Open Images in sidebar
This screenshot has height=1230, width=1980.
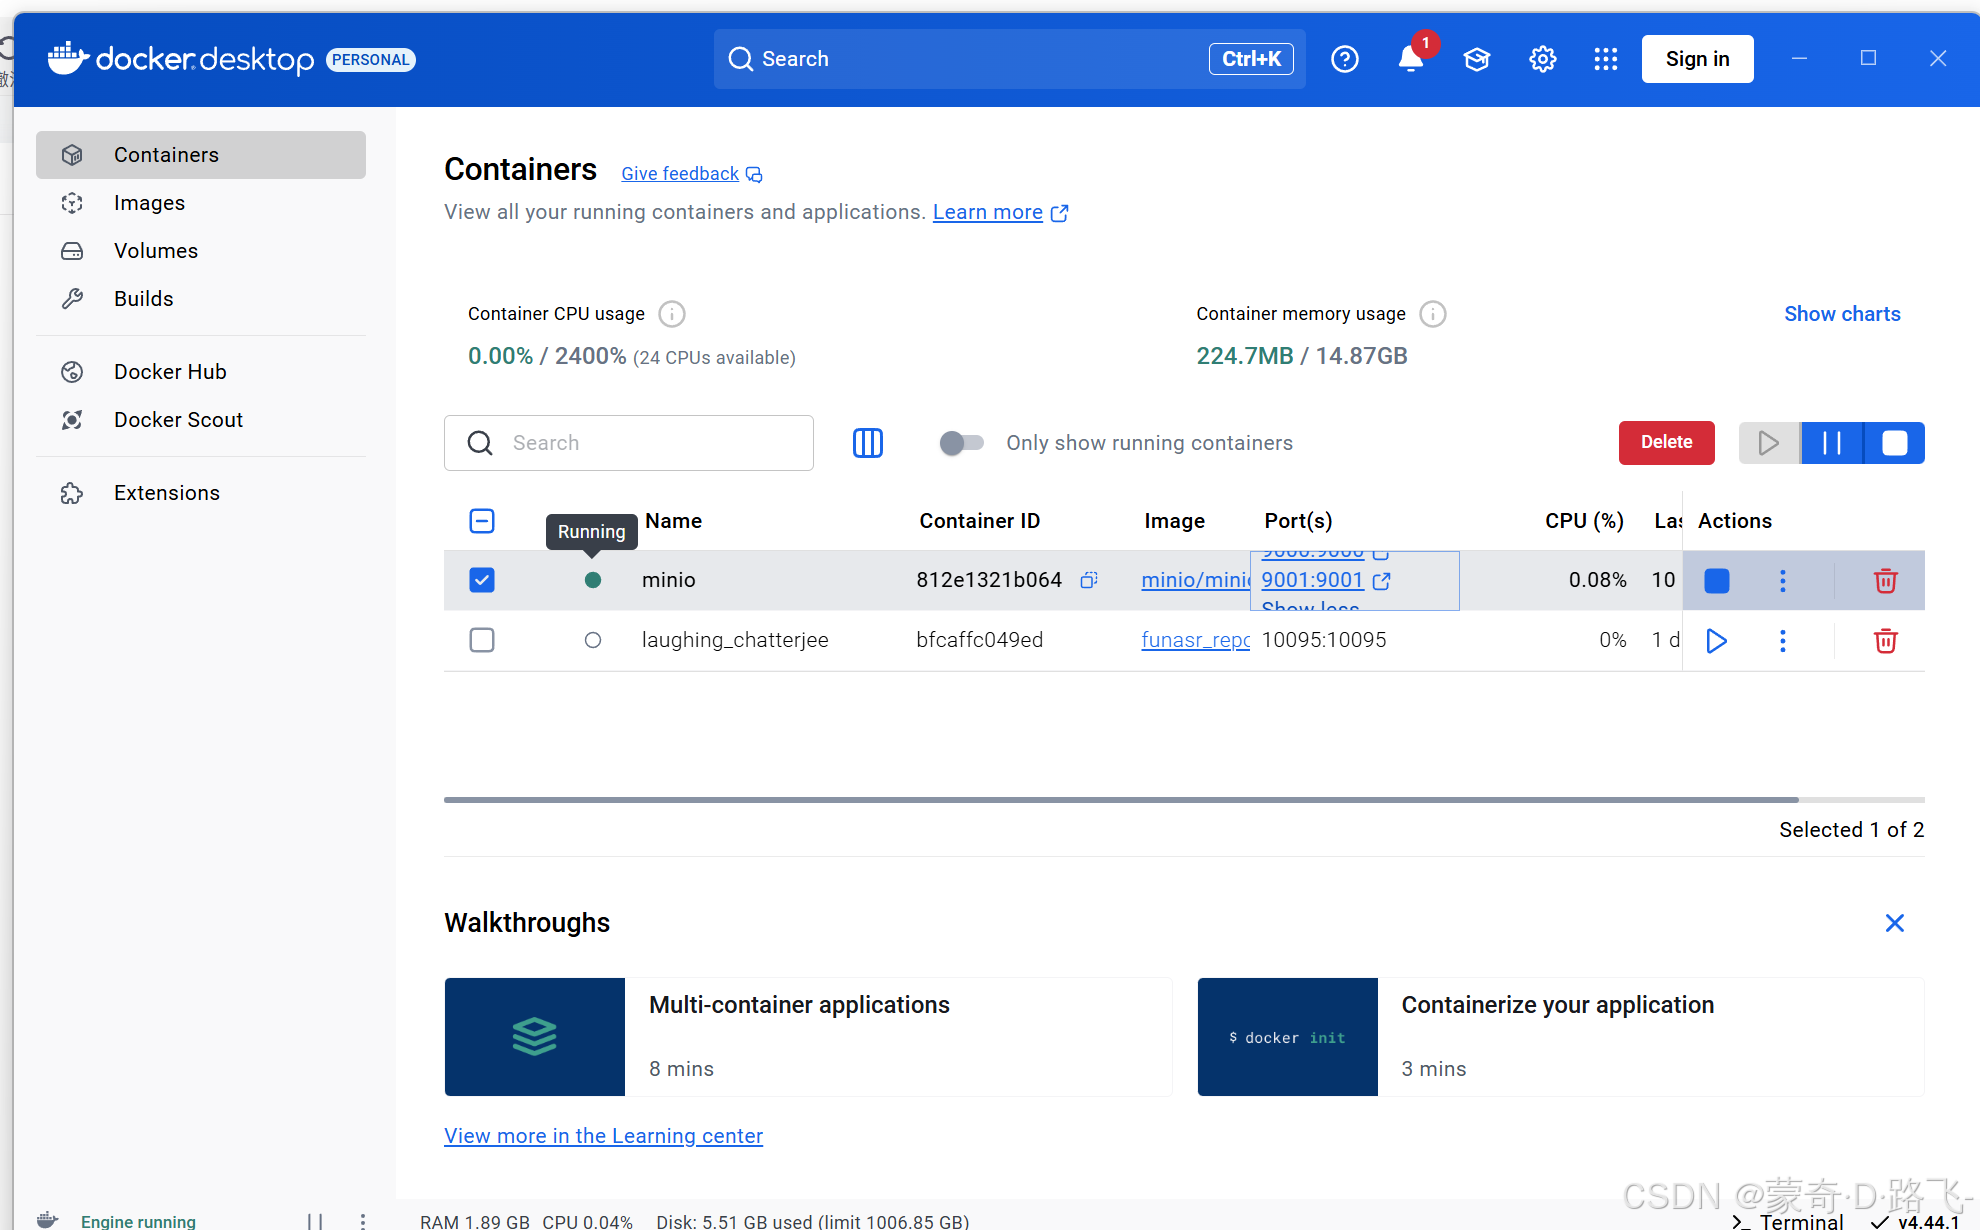point(201,203)
